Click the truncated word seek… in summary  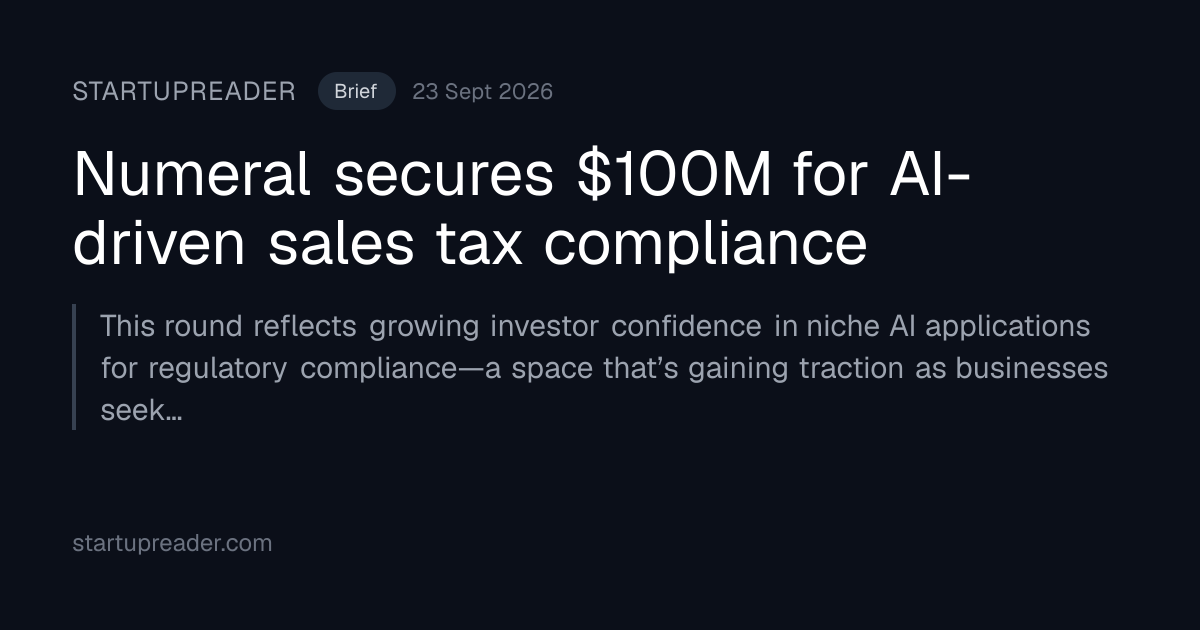pyautogui.click(x=141, y=410)
